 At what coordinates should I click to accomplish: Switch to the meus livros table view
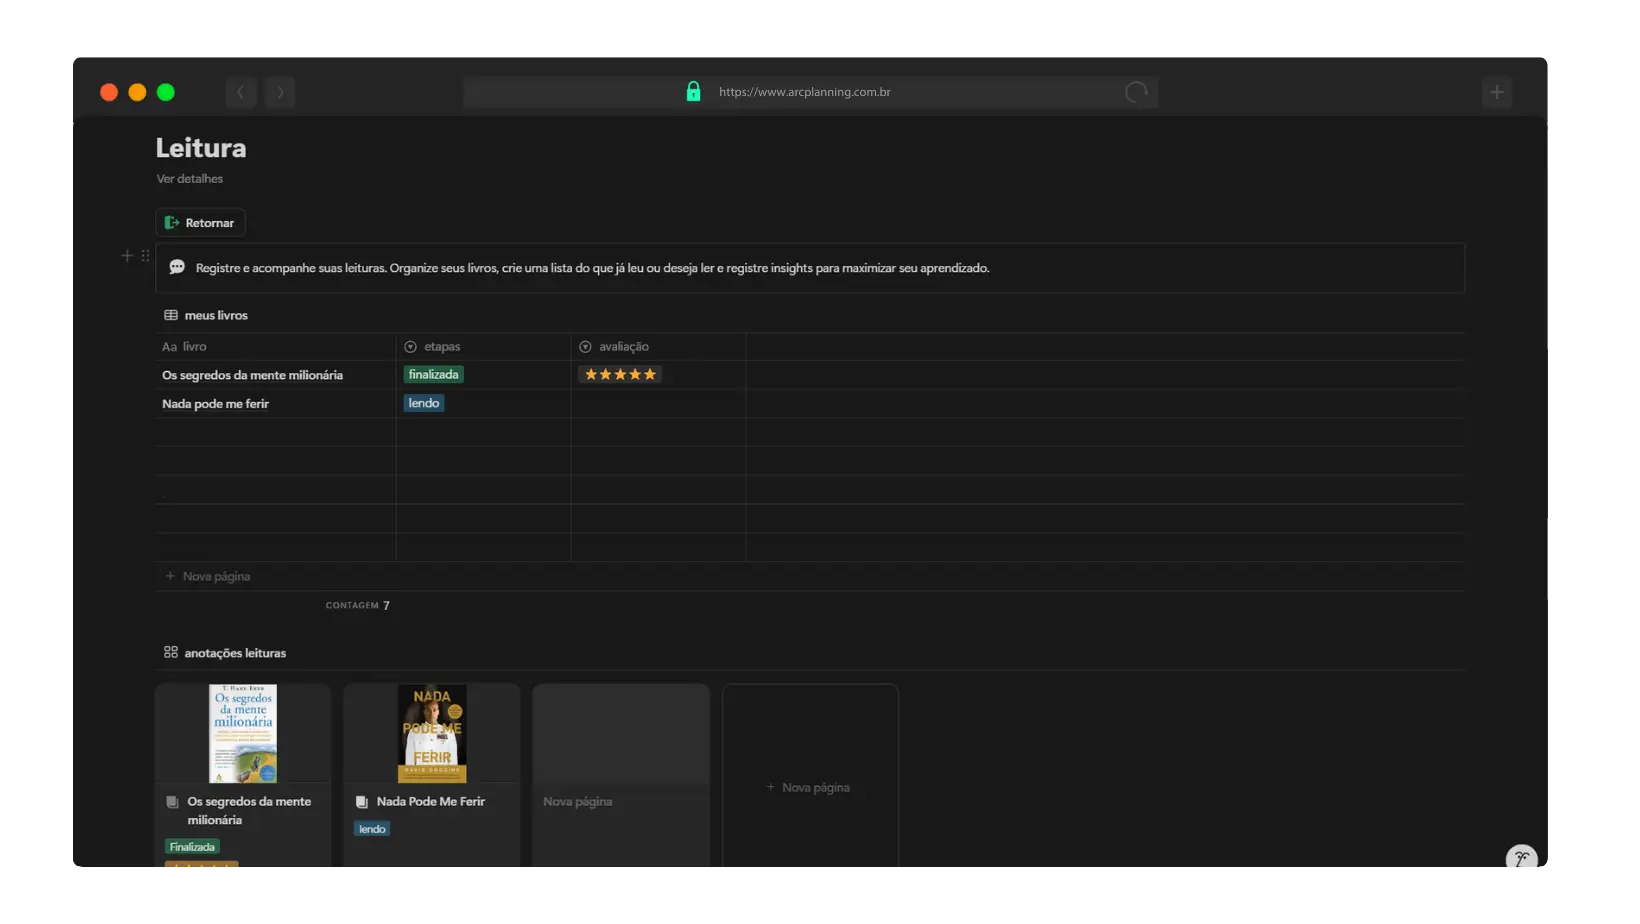point(206,315)
